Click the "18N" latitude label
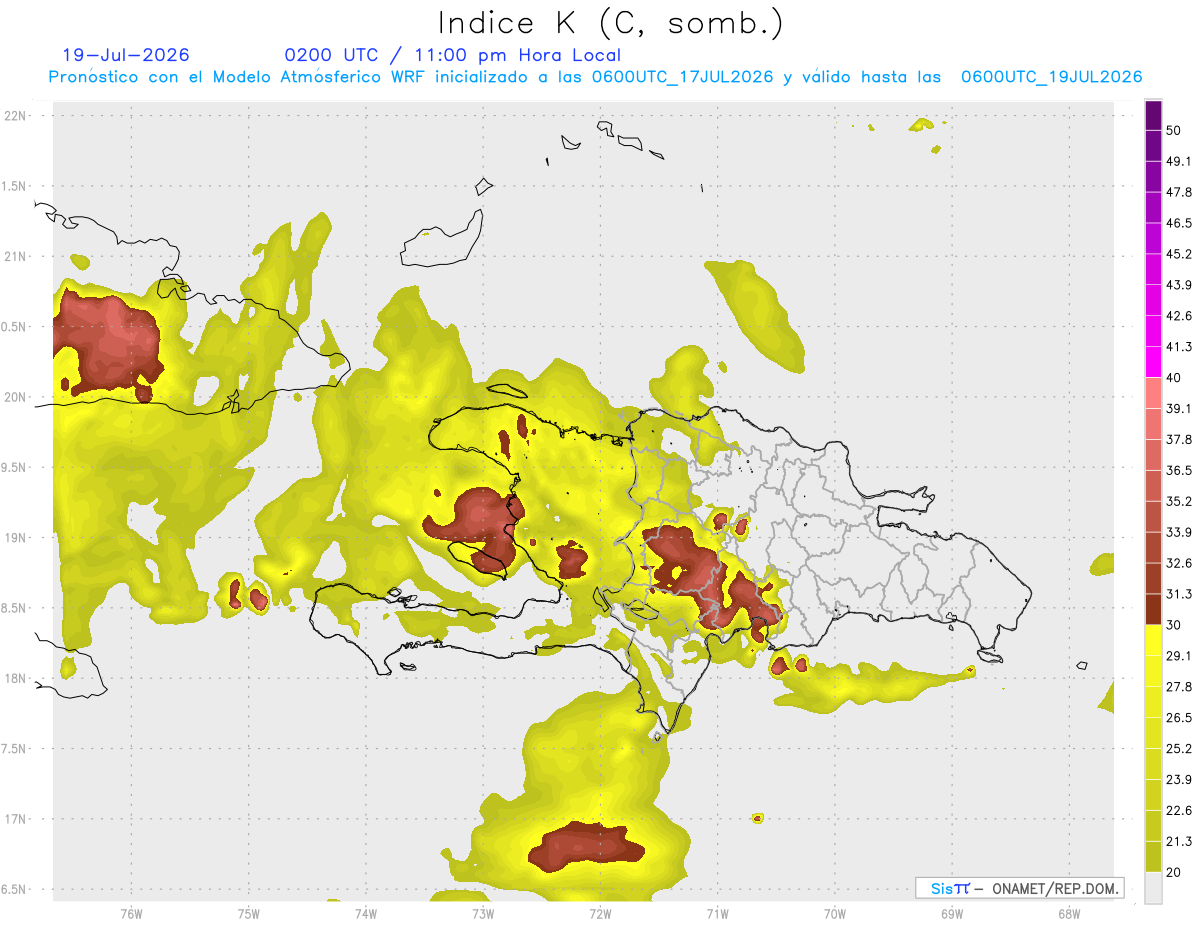Screen dimensions: 1200x927 (x=15, y=679)
